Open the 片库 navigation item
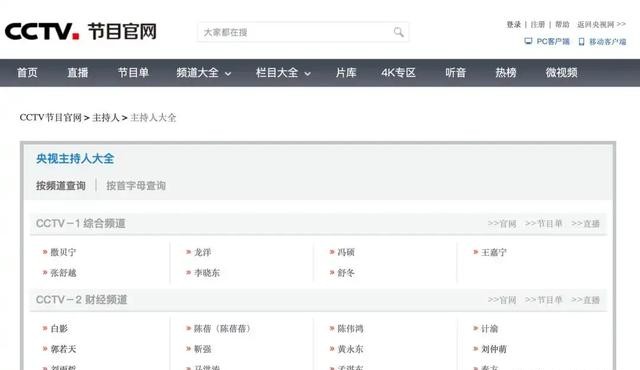 346,73
